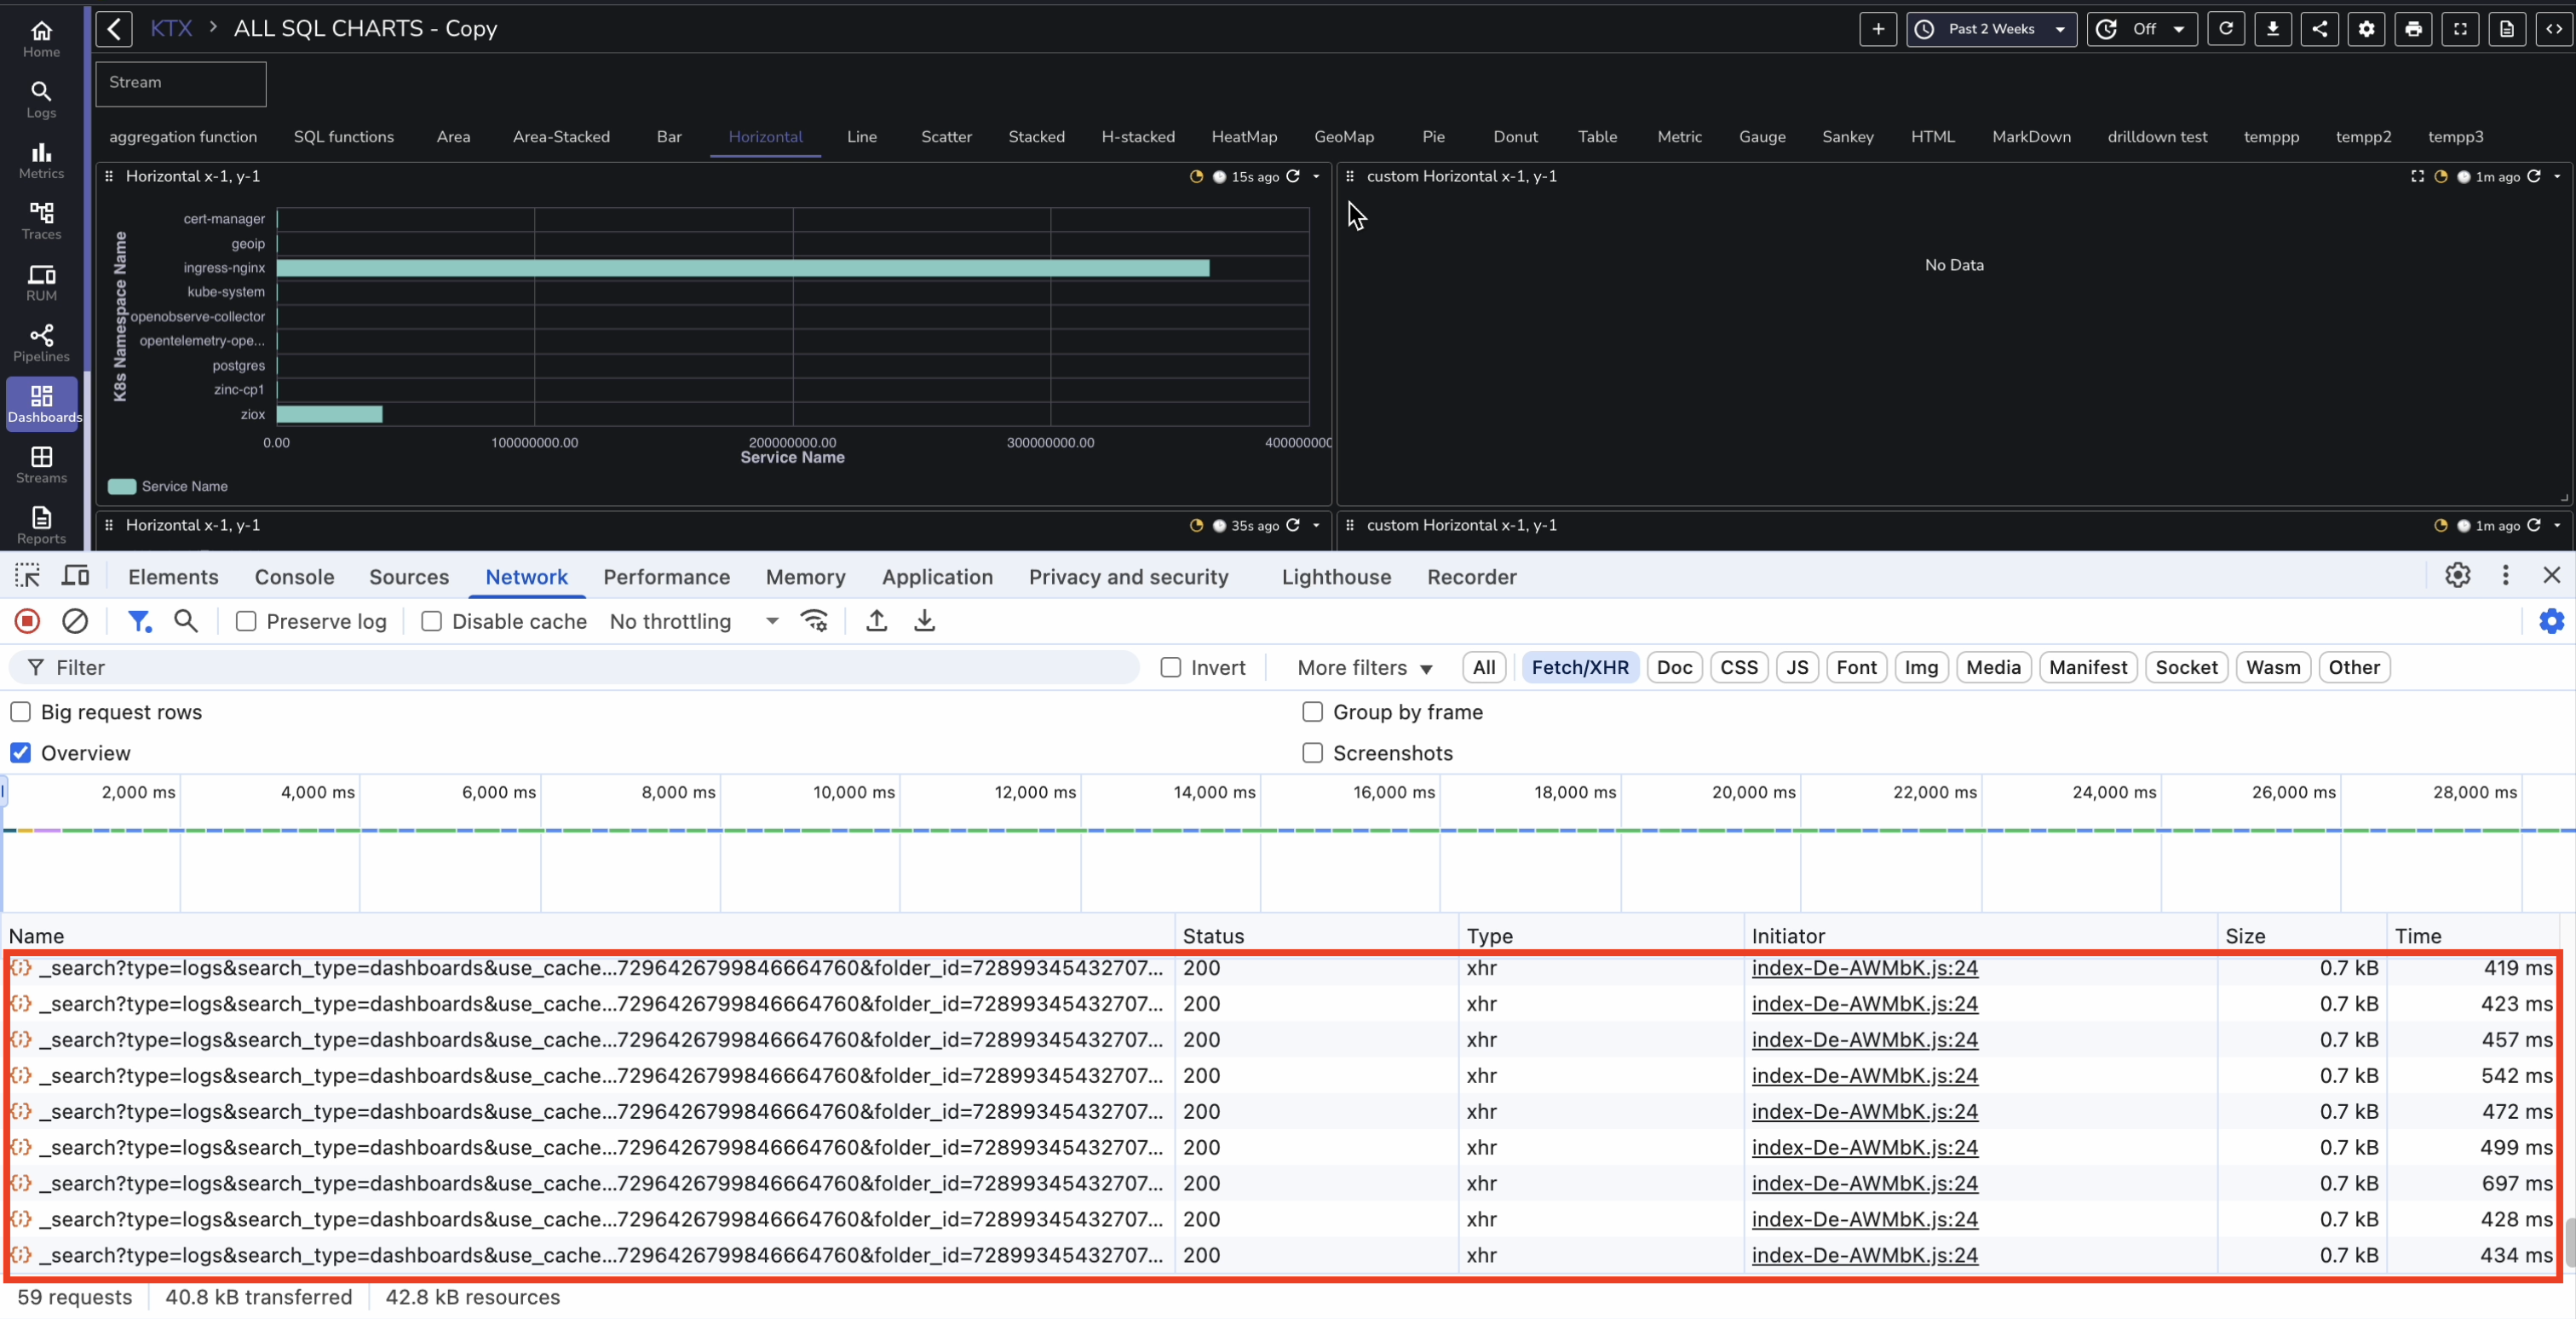Click the Service Name legend color swatch
This screenshot has height=1319, width=2576.
coord(122,487)
